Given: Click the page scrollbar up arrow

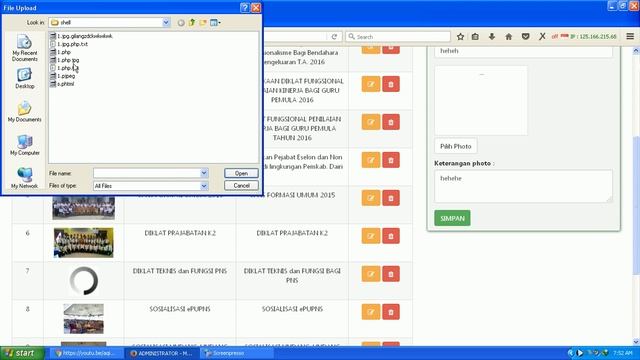Looking at the screenshot, I should (636, 51).
